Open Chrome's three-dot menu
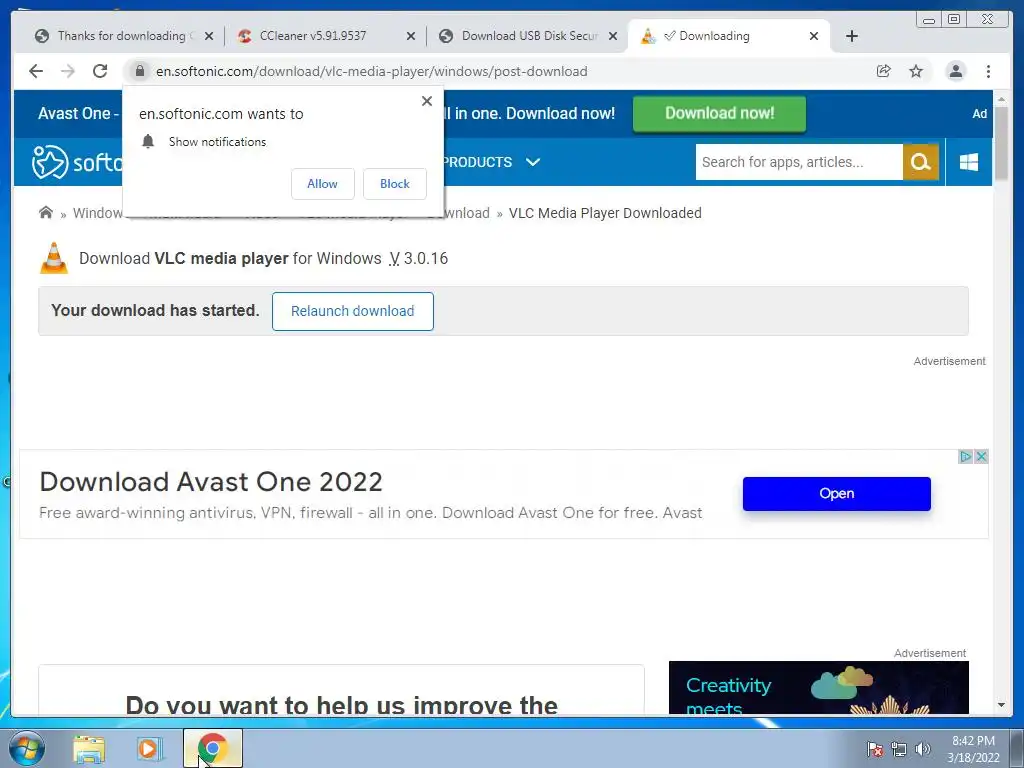Viewport: 1024px width, 768px height. (988, 71)
